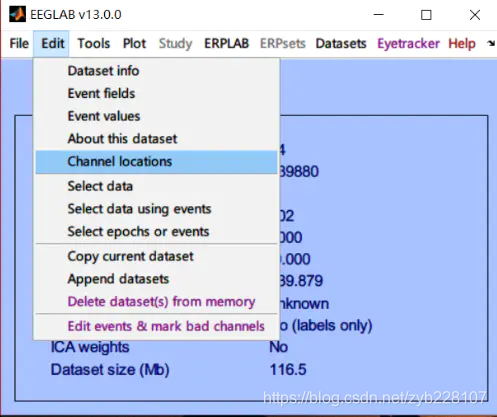Select Channel locations menu item
497x417 pixels.
click(x=156, y=162)
